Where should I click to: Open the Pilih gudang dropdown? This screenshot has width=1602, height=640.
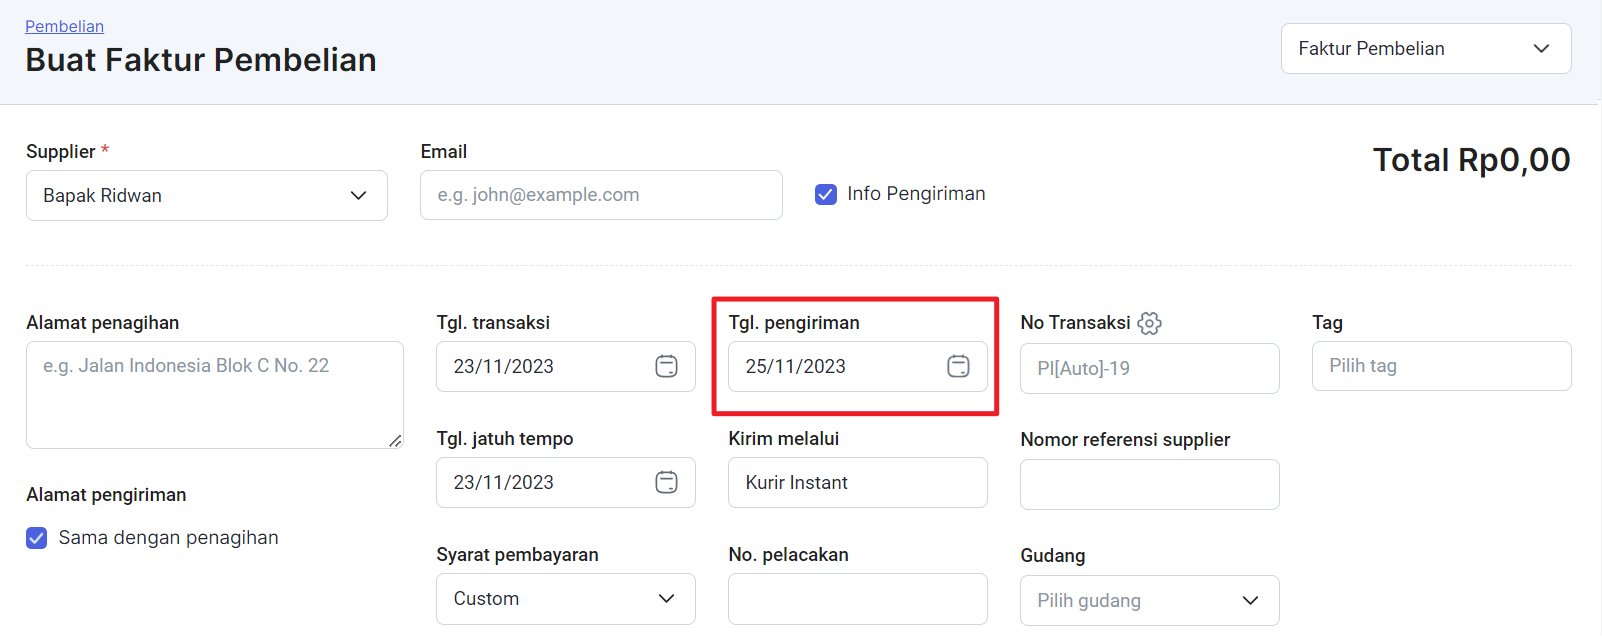1150,600
